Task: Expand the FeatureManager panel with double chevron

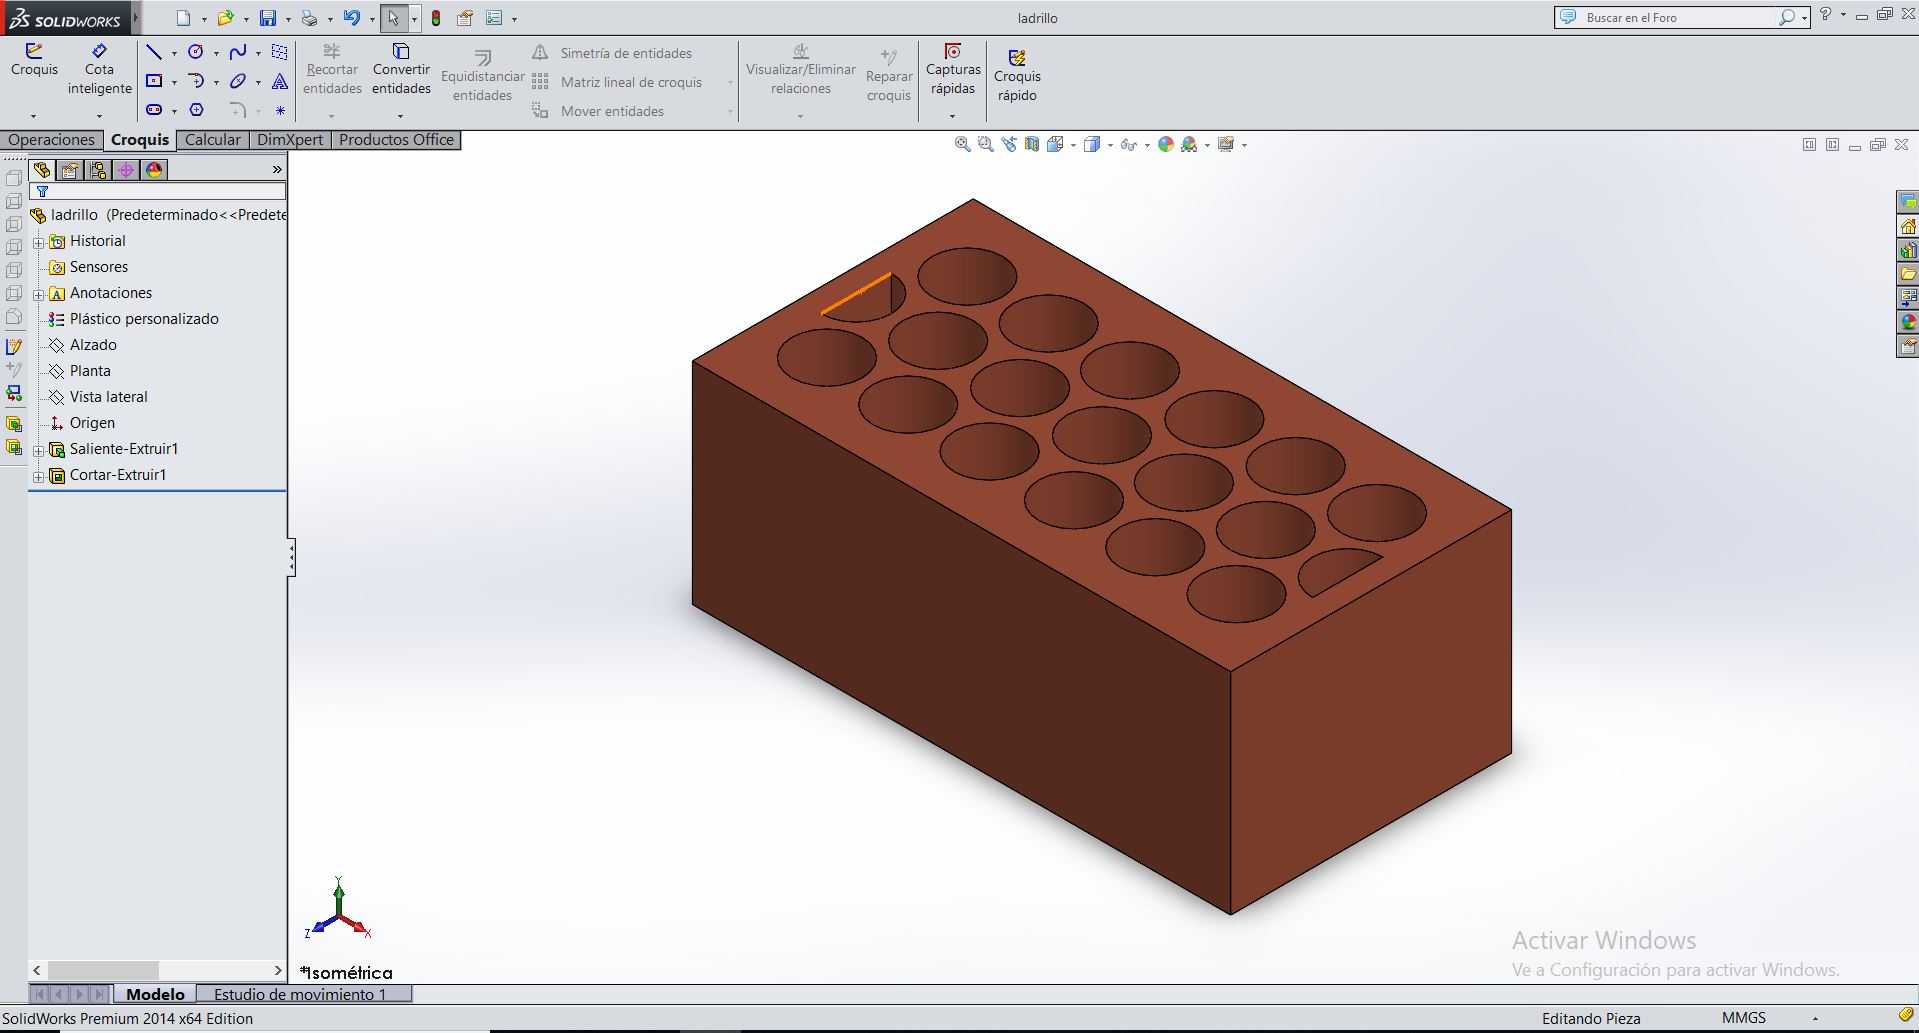Action: (x=277, y=170)
